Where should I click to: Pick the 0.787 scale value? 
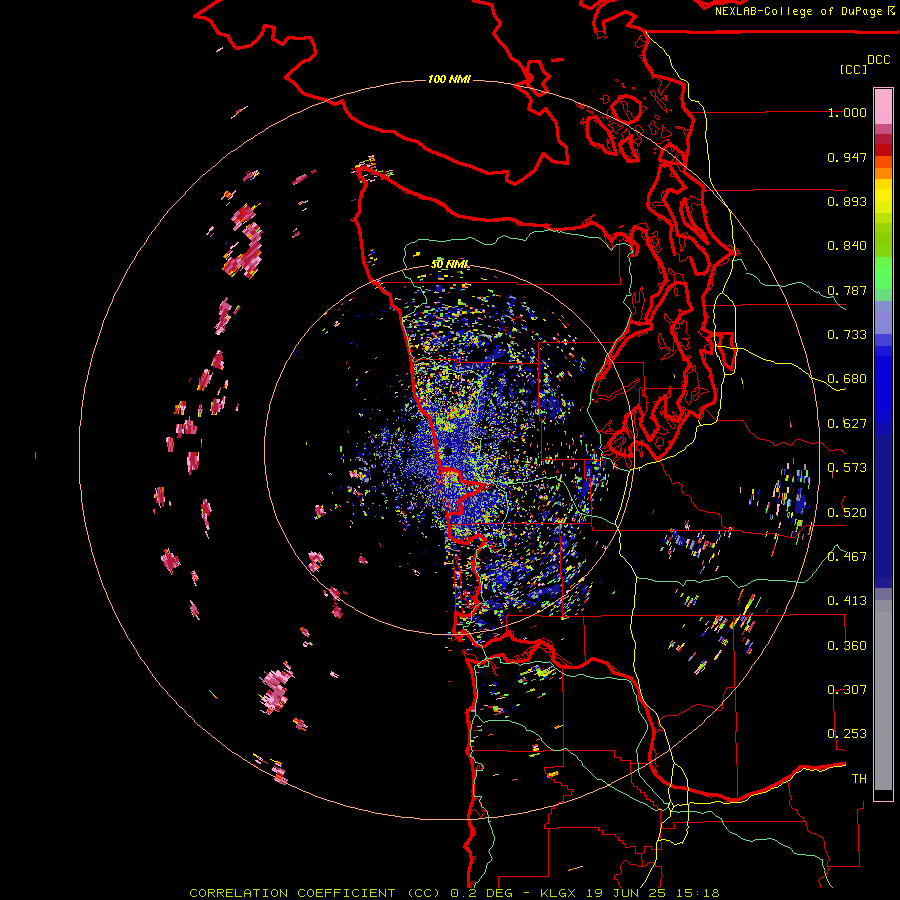pyautogui.click(x=847, y=290)
